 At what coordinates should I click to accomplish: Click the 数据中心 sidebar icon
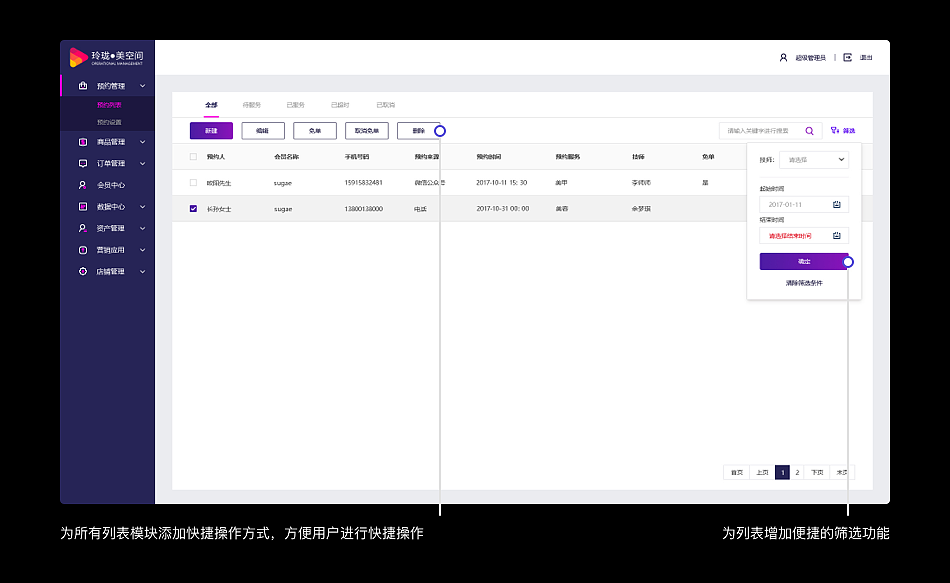coord(83,207)
